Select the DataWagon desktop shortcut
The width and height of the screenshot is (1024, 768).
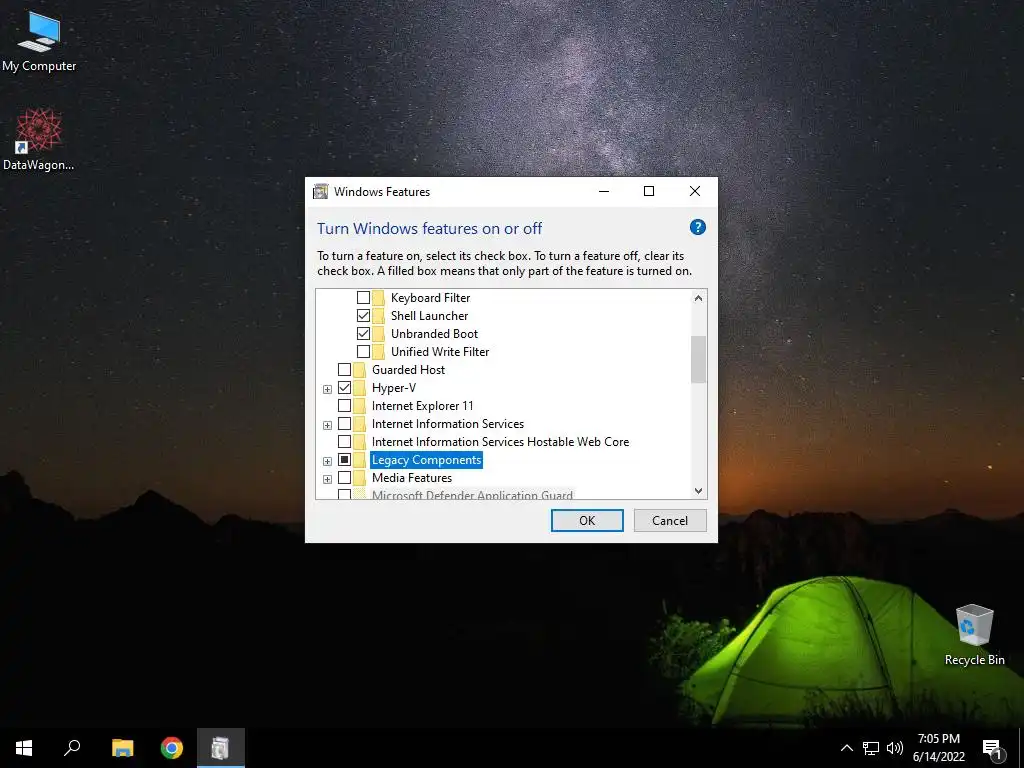pos(38,140)
